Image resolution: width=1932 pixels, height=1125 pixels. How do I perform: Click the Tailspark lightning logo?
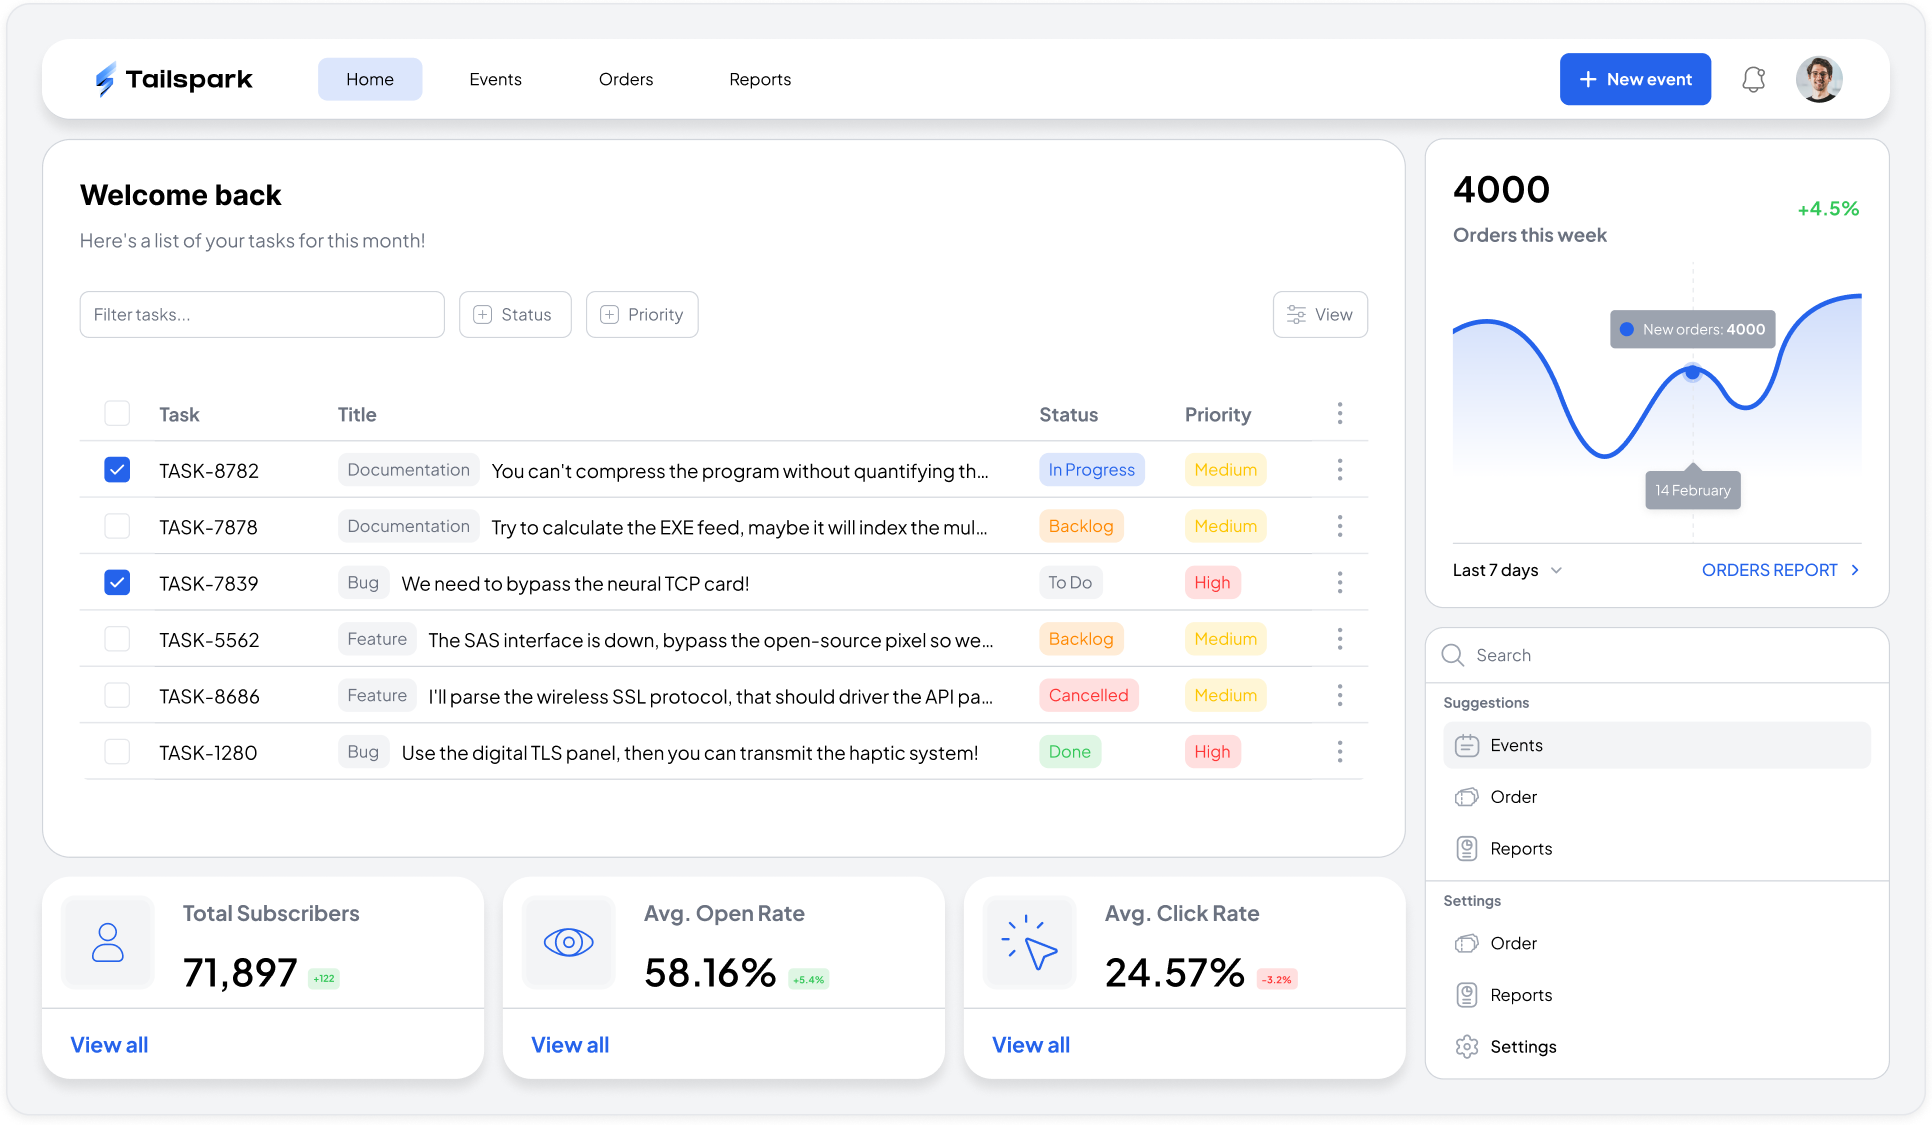tap(105, 79)
